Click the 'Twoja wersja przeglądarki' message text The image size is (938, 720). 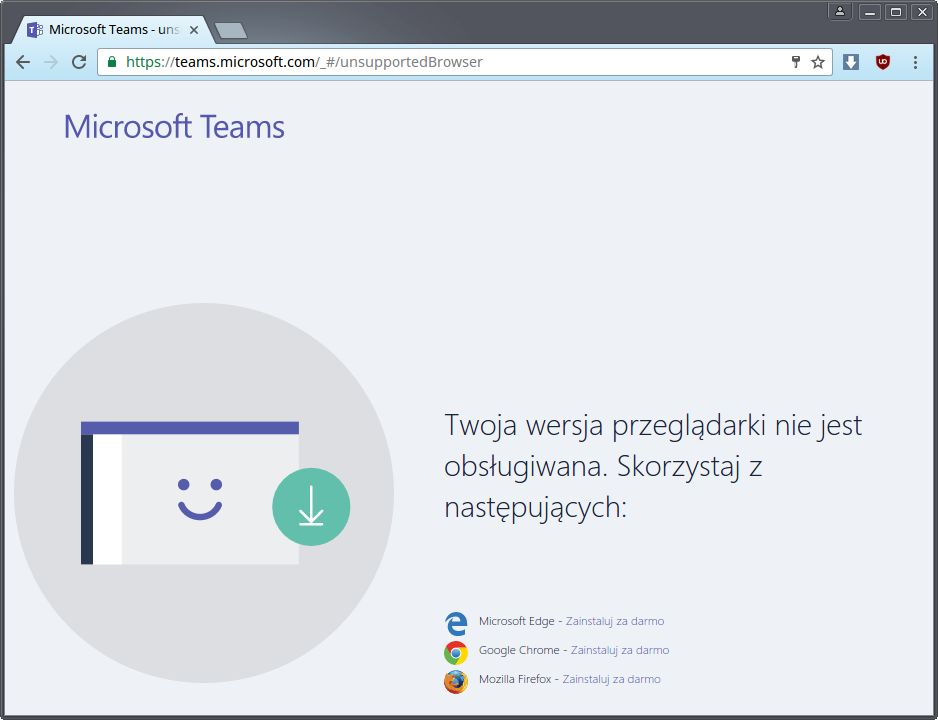653,466
